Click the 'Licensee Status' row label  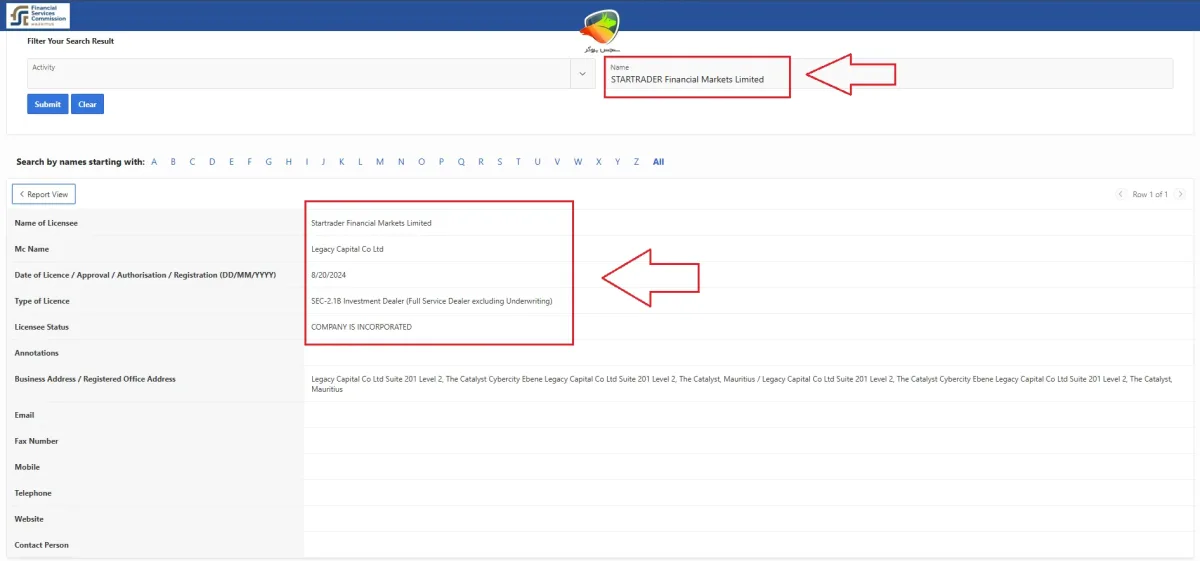tap(41, 327)
